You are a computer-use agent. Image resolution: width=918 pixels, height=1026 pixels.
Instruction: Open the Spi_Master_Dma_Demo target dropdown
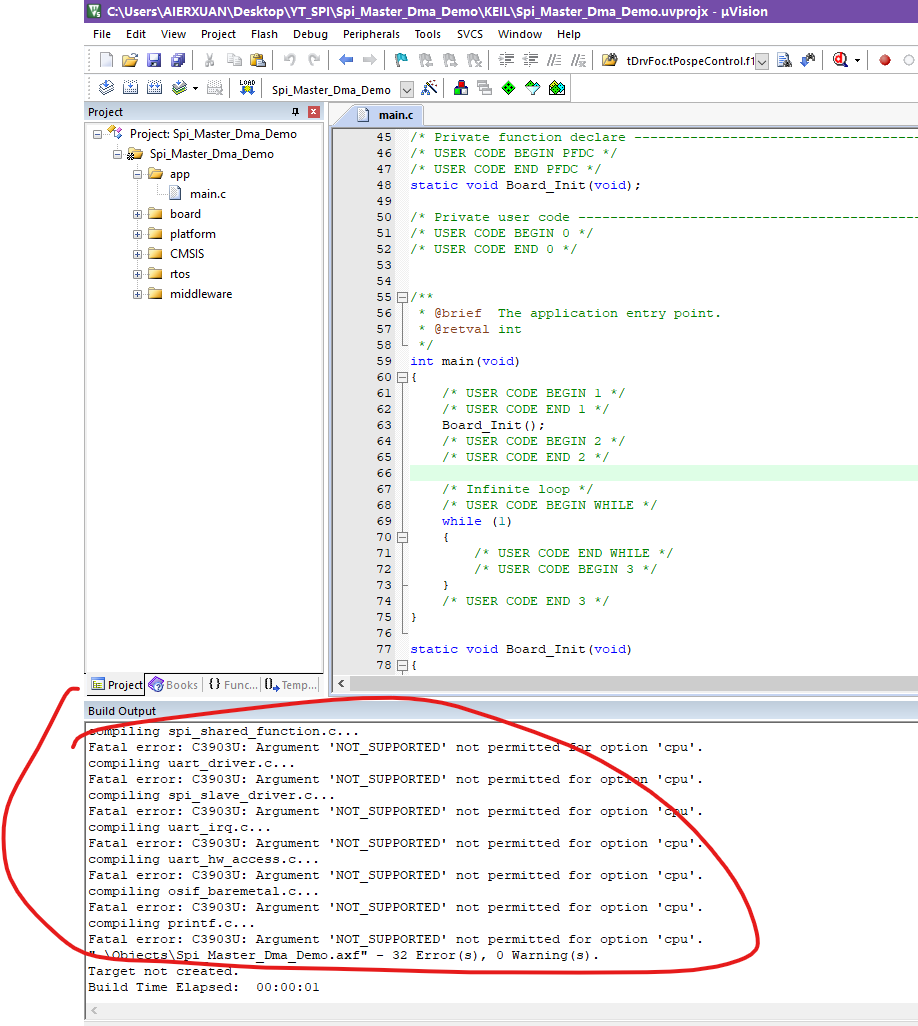click(407, 90)
